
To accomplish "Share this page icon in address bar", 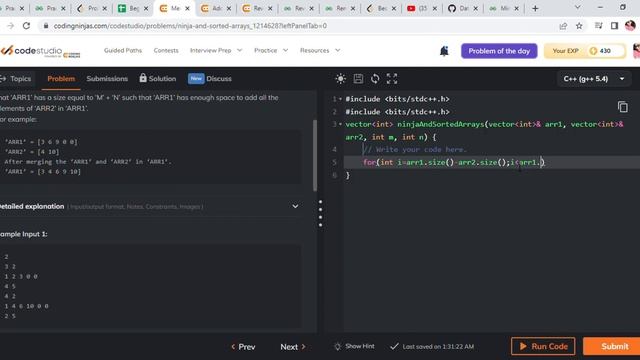I will point(563,26).
